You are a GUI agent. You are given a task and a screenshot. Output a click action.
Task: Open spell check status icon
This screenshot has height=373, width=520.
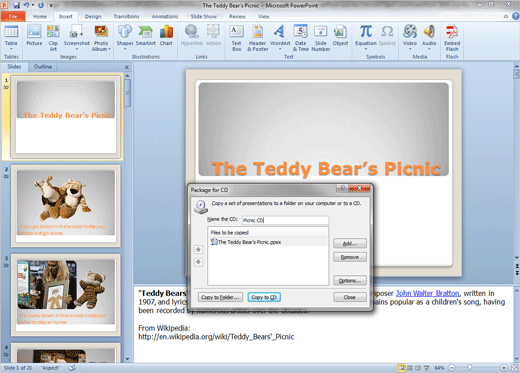72,368
